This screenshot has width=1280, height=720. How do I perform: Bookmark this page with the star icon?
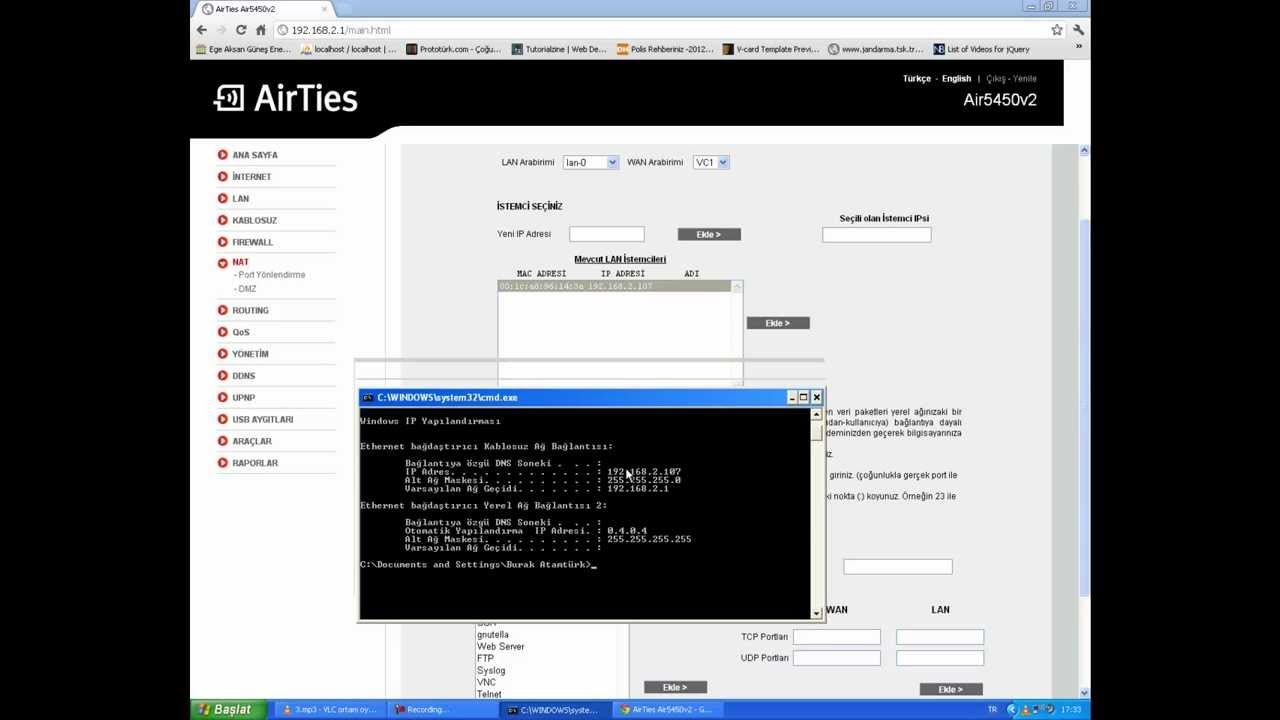pos(1056,30)
